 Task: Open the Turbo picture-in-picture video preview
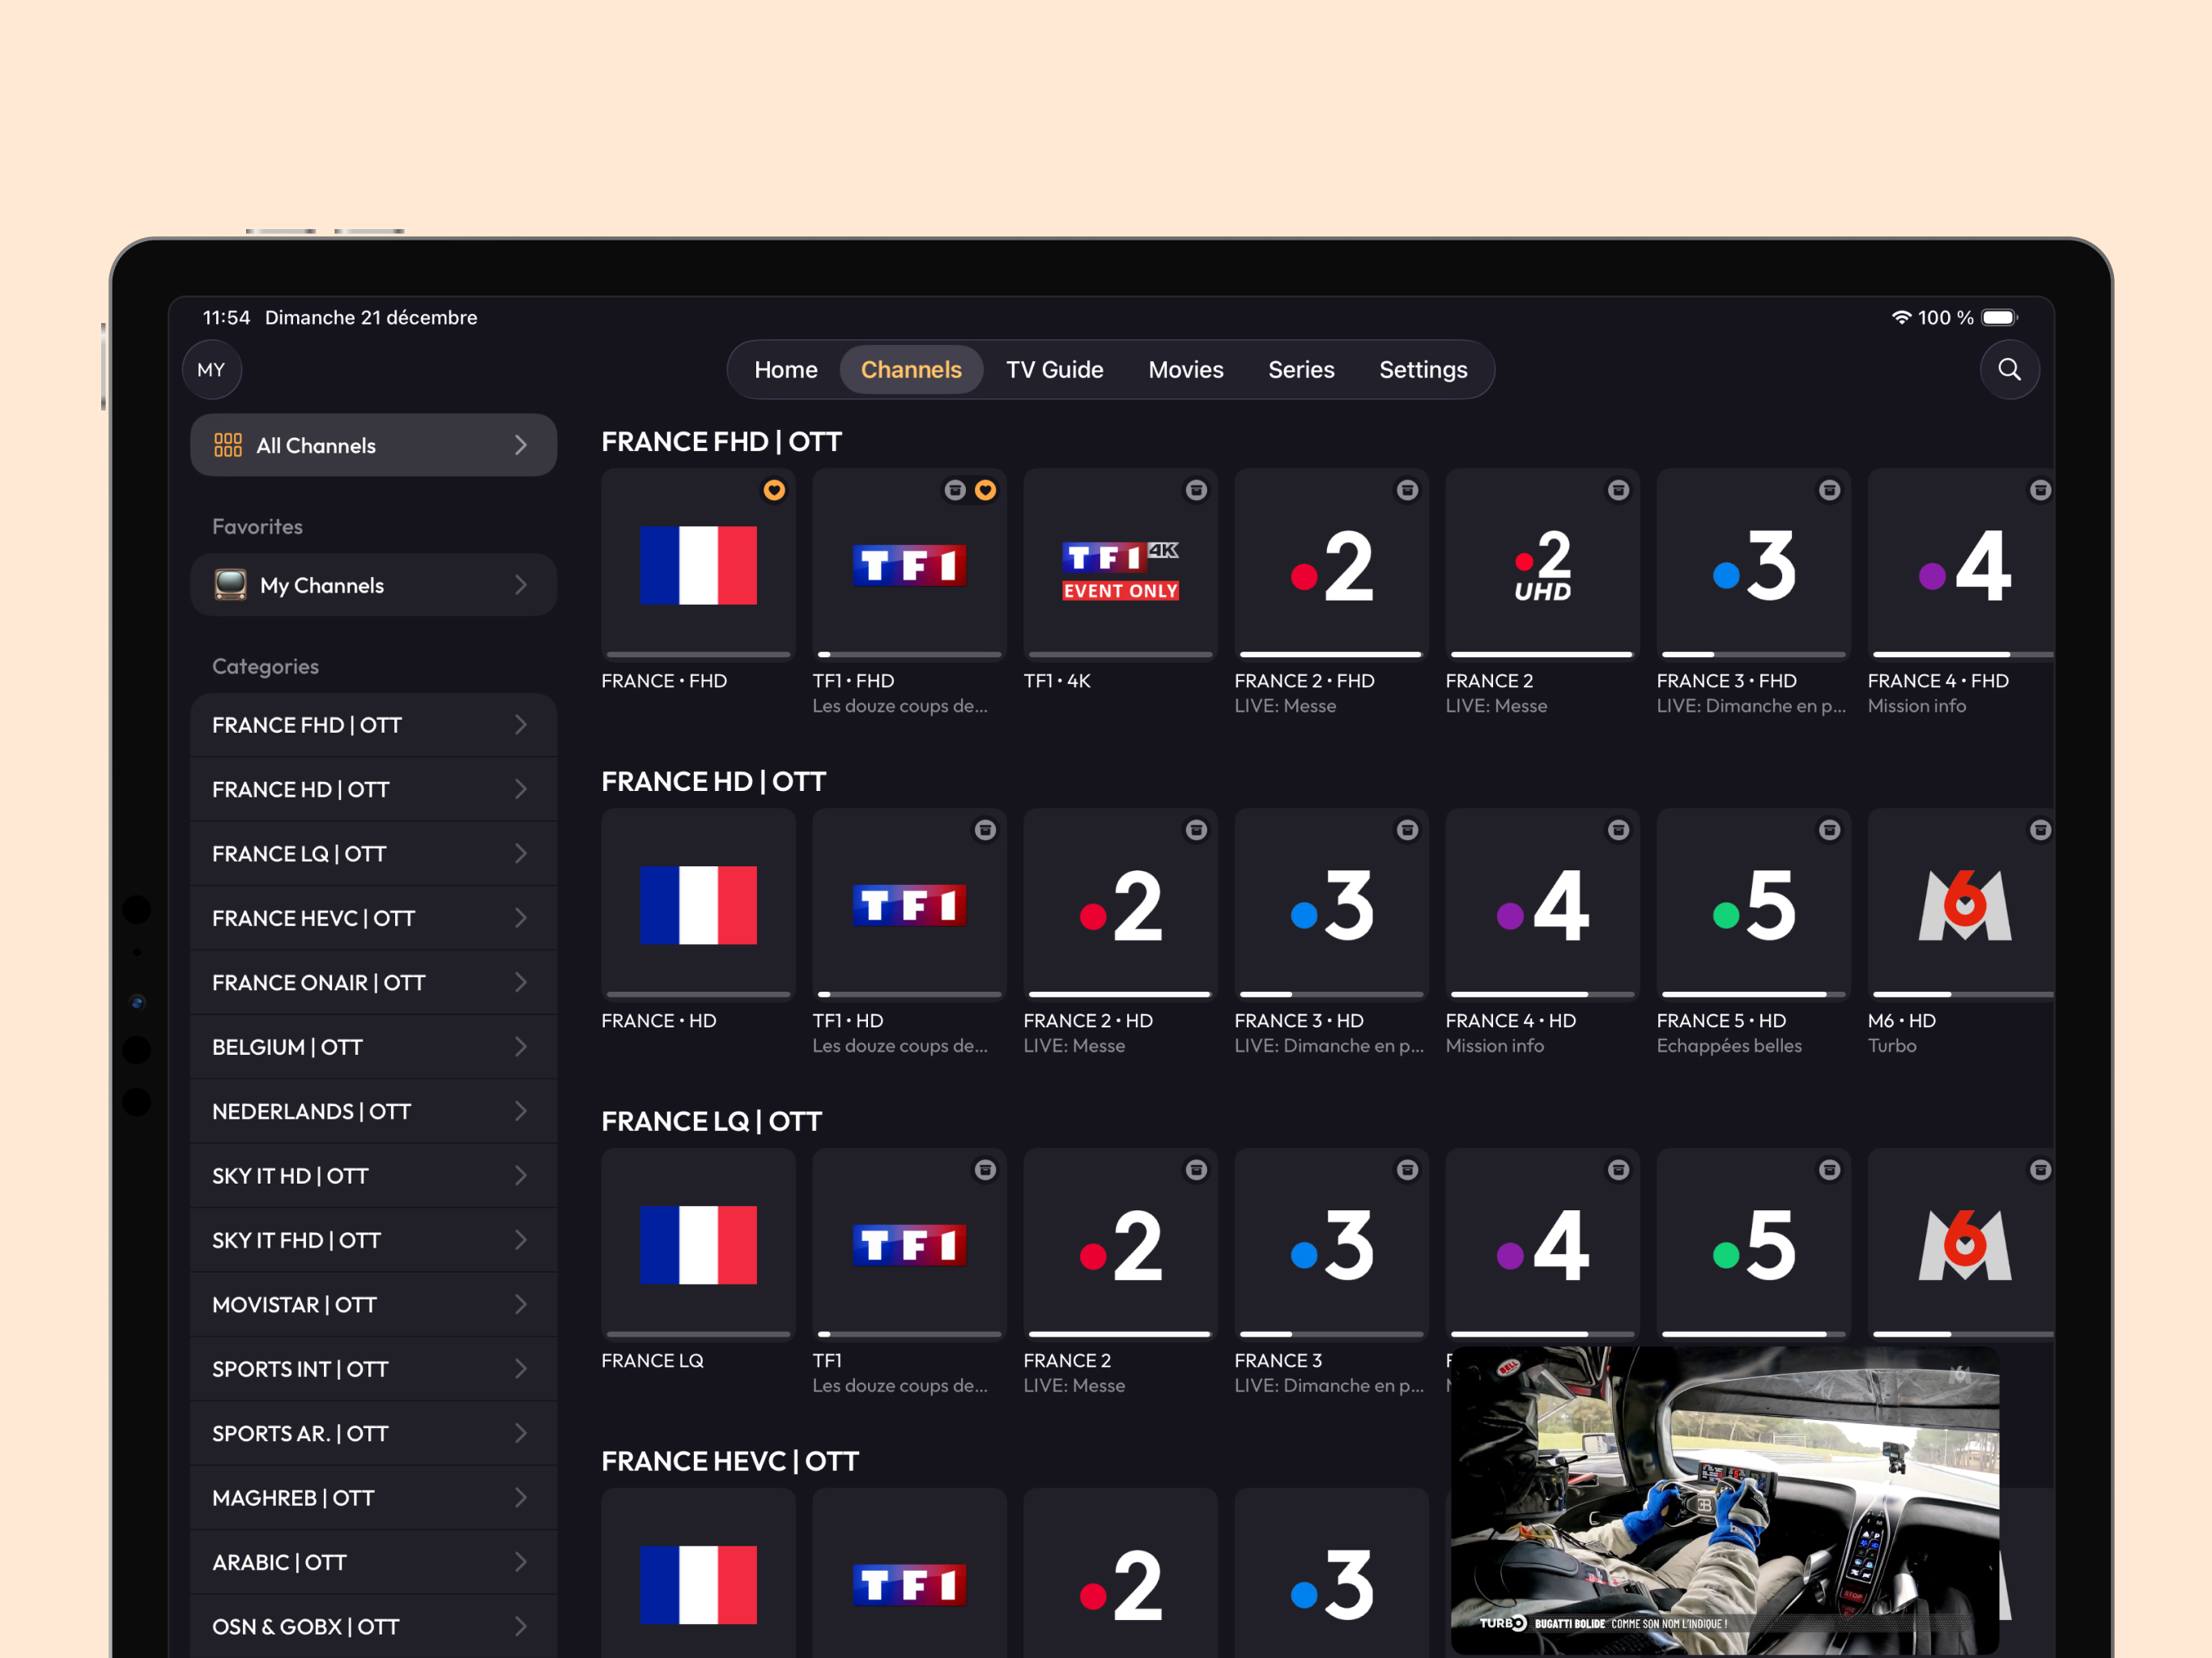pos(1724,1500)
